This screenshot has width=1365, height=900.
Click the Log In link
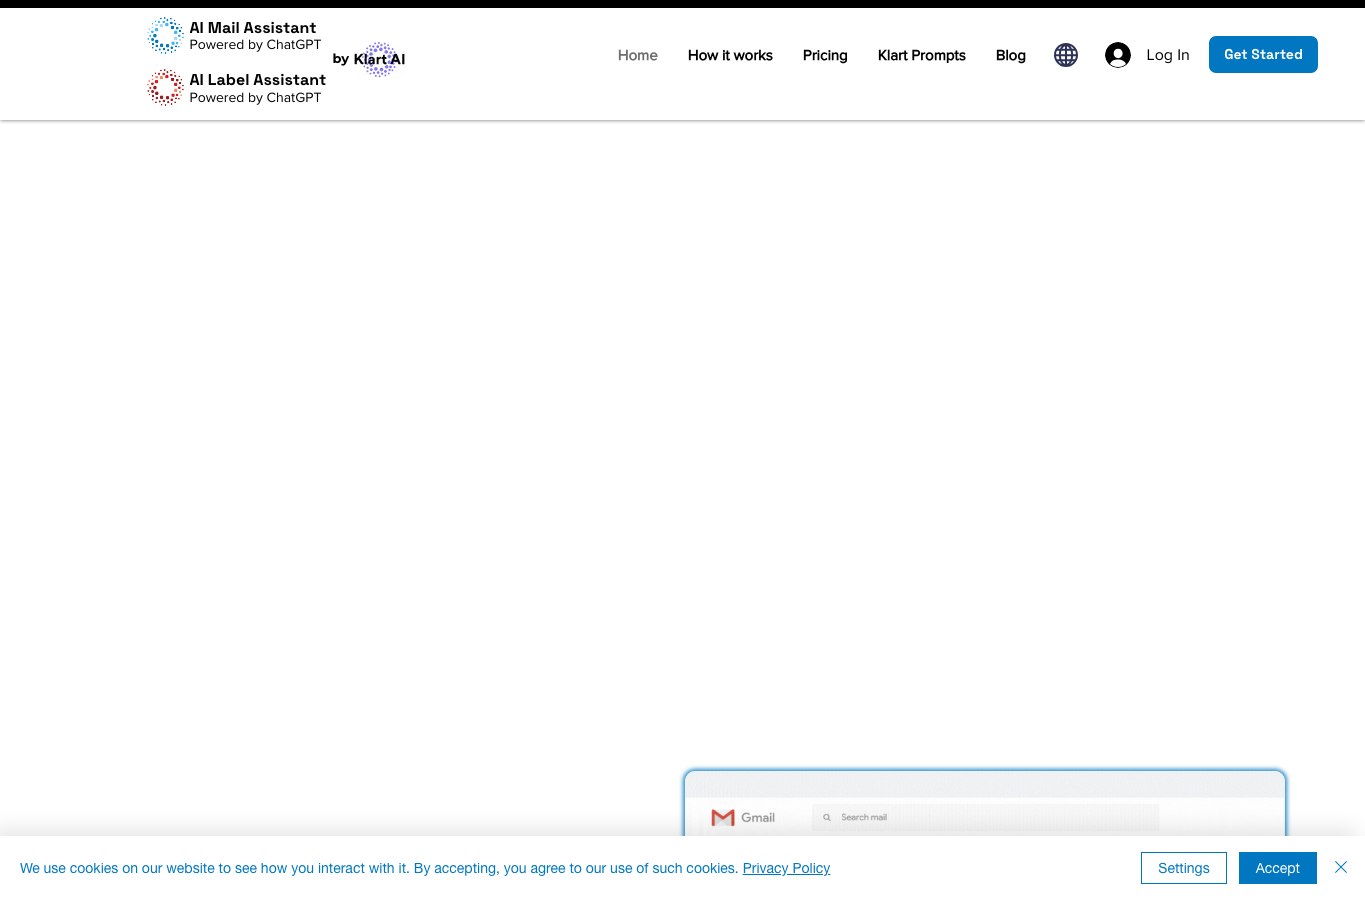pos(1168,55)
